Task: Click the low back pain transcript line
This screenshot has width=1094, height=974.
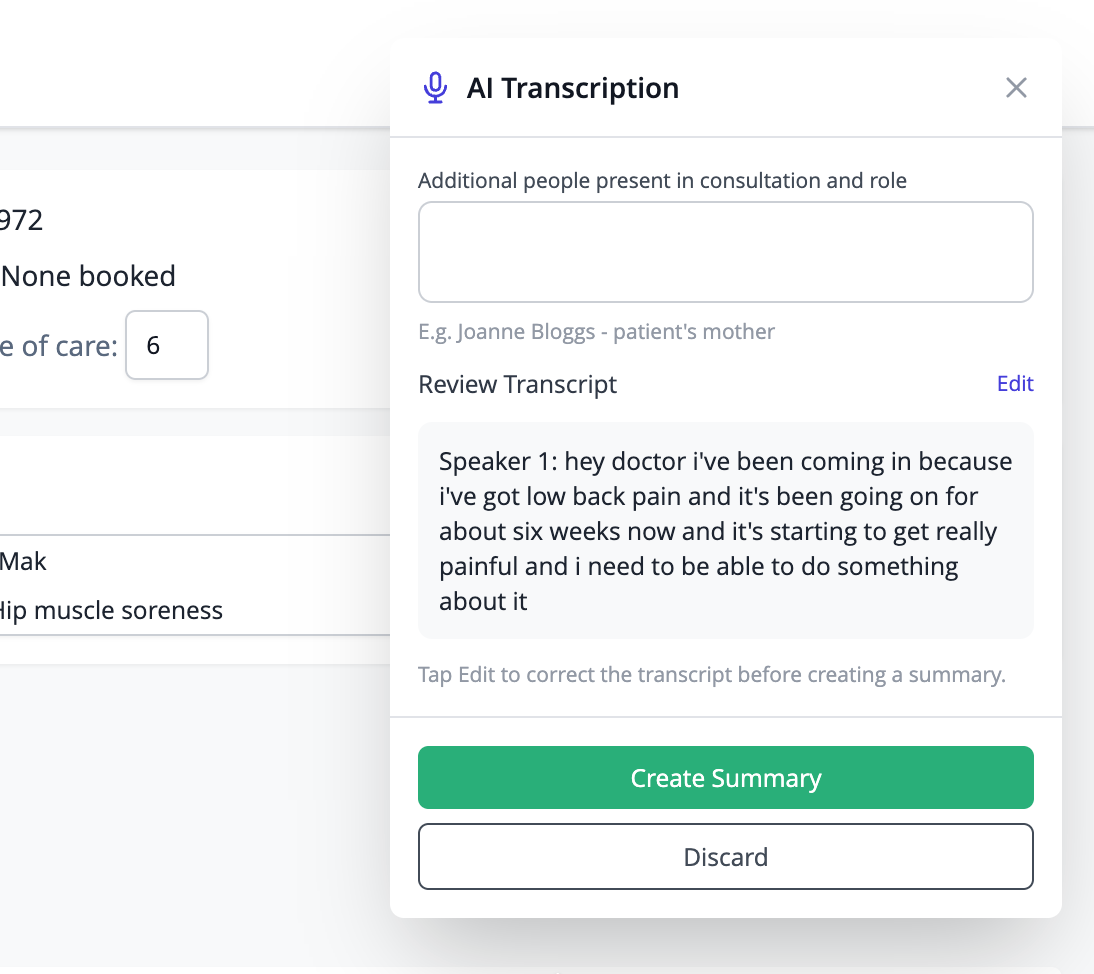Action: click(x=708, y=496)
